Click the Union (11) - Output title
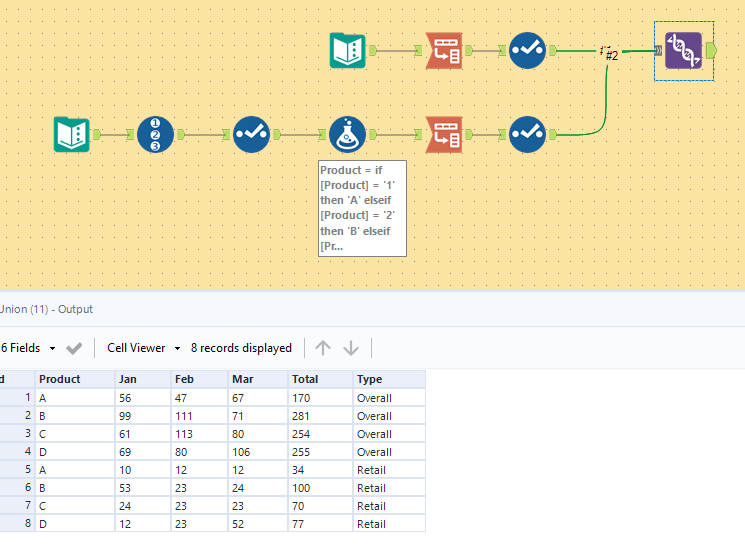 point(47,309)
